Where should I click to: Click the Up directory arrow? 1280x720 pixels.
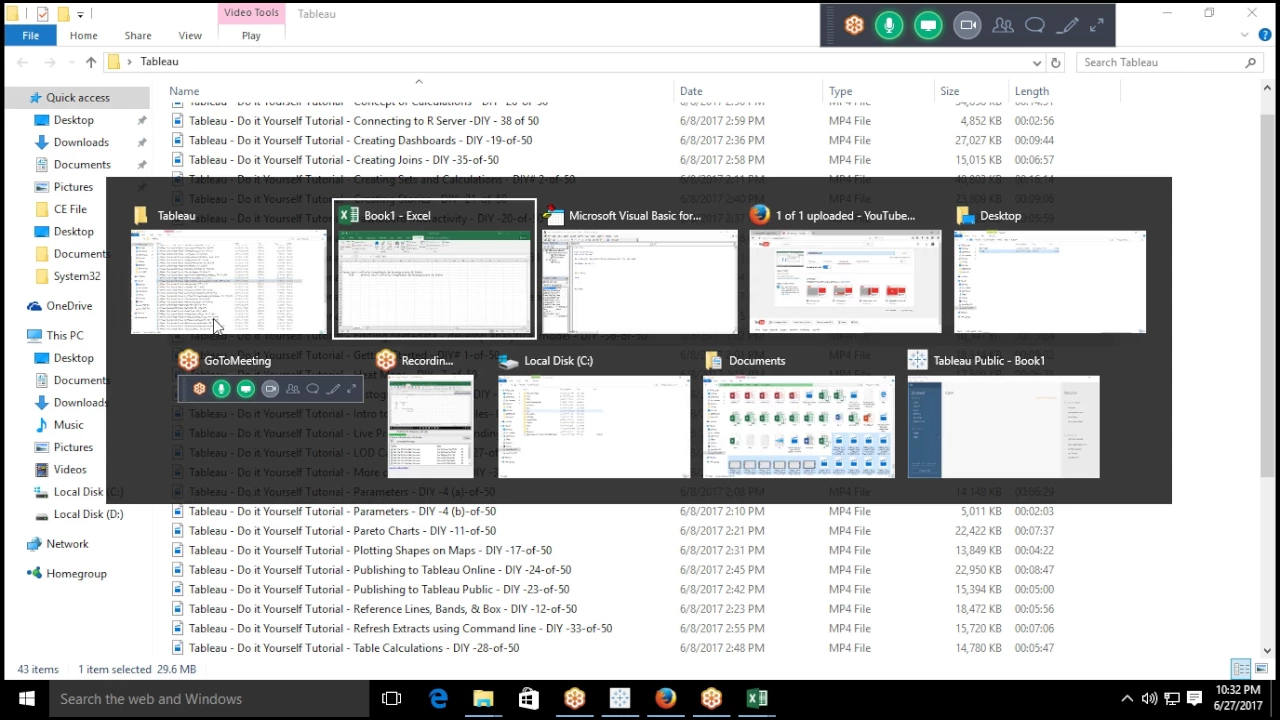pos(91,62)
